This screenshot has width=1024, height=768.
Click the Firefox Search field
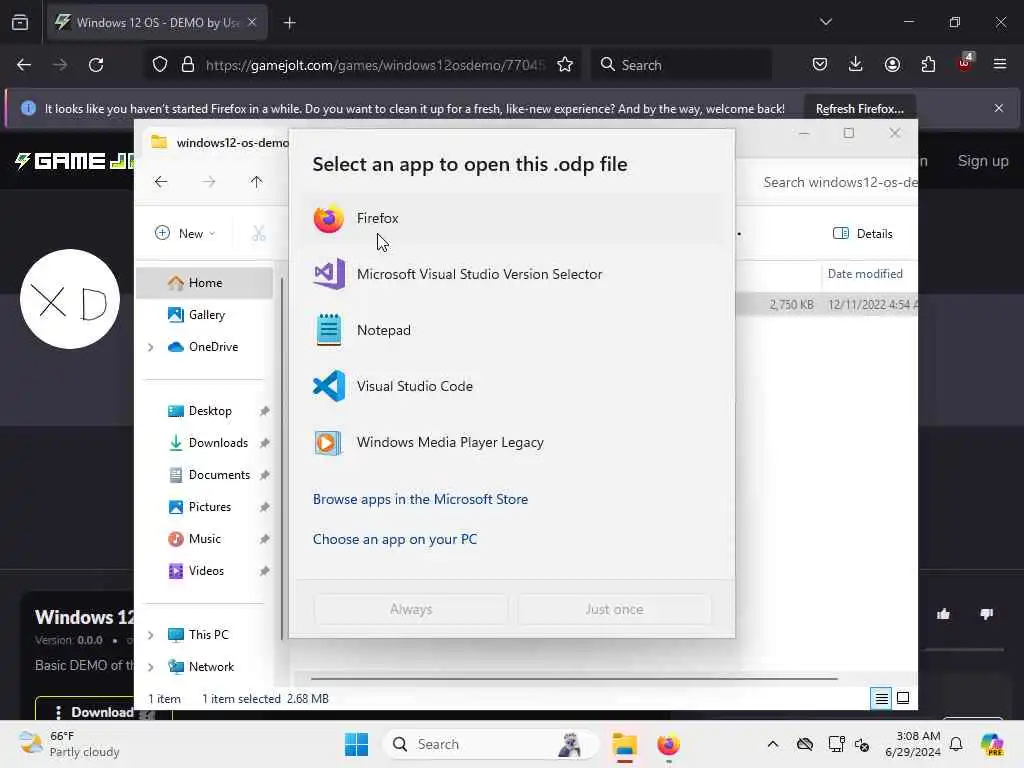(x=680, y=65)
